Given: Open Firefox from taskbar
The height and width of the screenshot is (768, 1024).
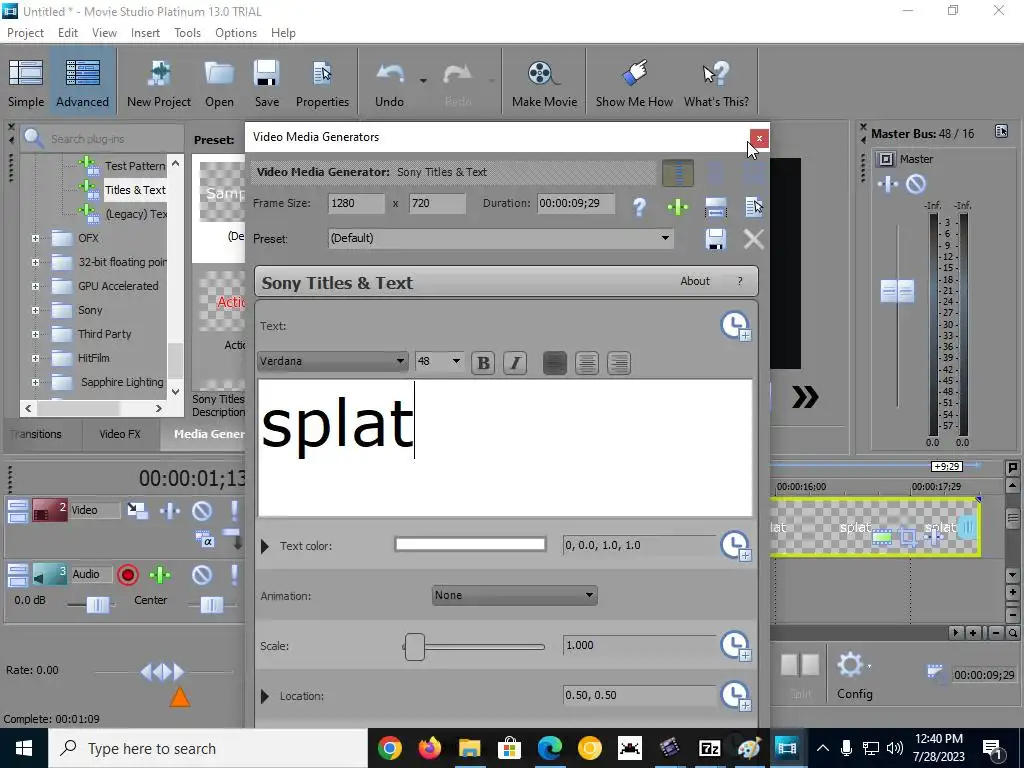Looking at the screenshot, I should (429, 748).
